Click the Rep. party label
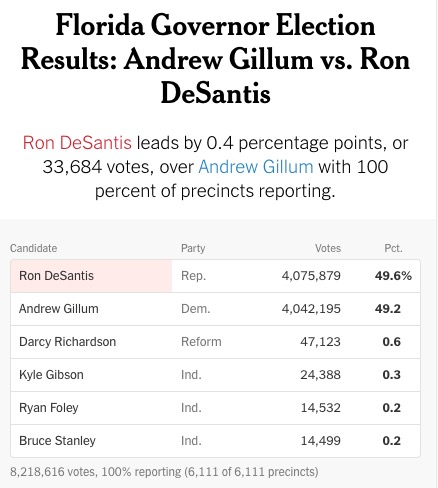 pyautogui.click(x=193, y=276)
